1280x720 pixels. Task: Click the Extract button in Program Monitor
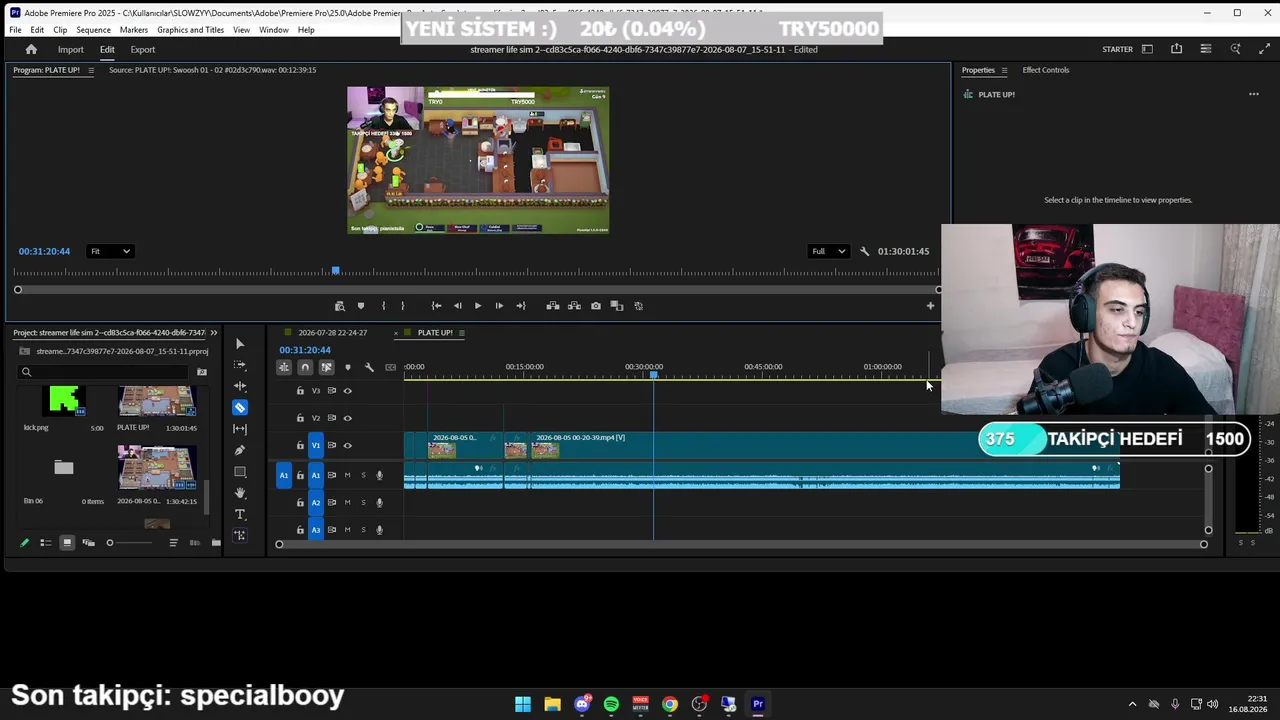coord(574,306)
